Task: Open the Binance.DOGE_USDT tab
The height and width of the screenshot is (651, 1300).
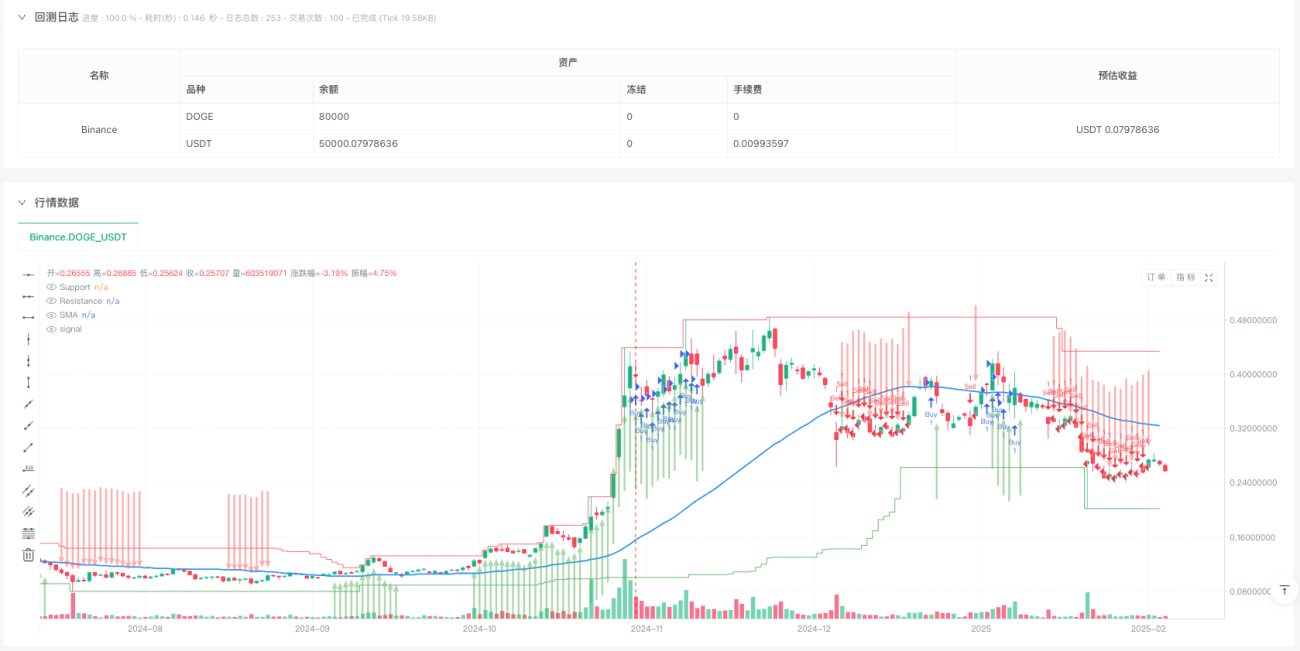Action: [78, 237]
